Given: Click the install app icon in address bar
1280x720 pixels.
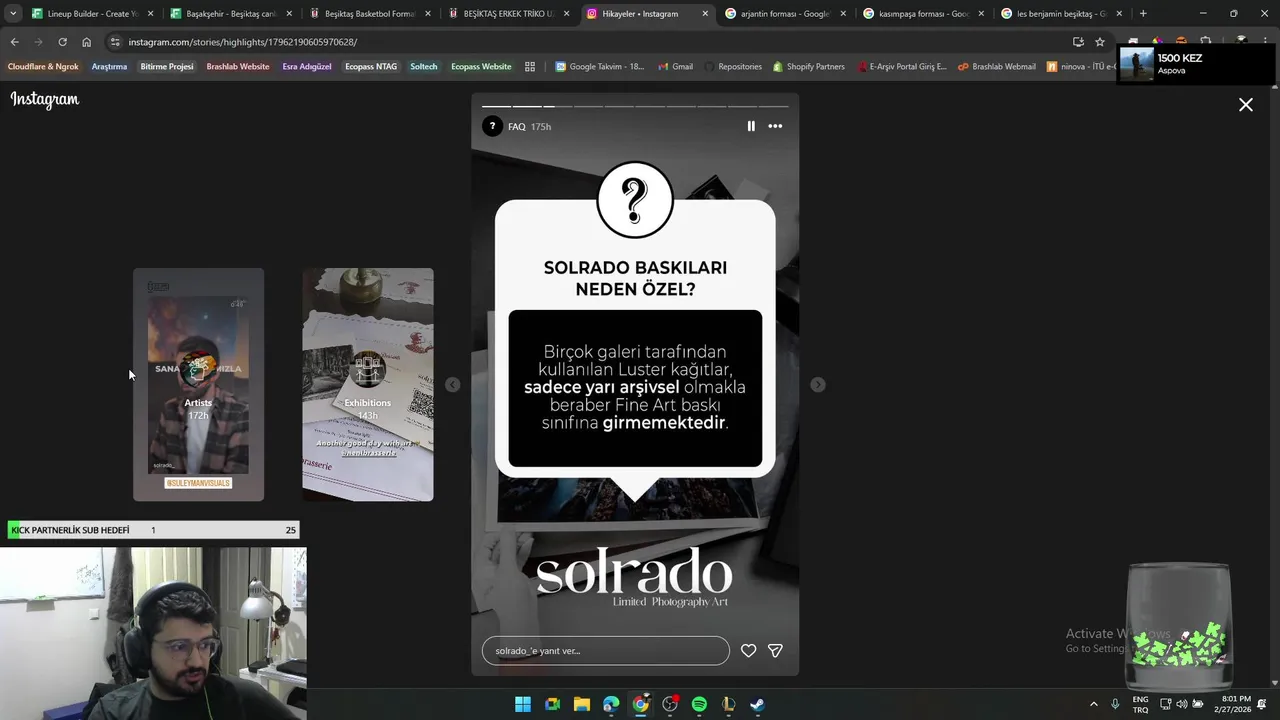Looking at the screenshot, I should coord(1078,42).
